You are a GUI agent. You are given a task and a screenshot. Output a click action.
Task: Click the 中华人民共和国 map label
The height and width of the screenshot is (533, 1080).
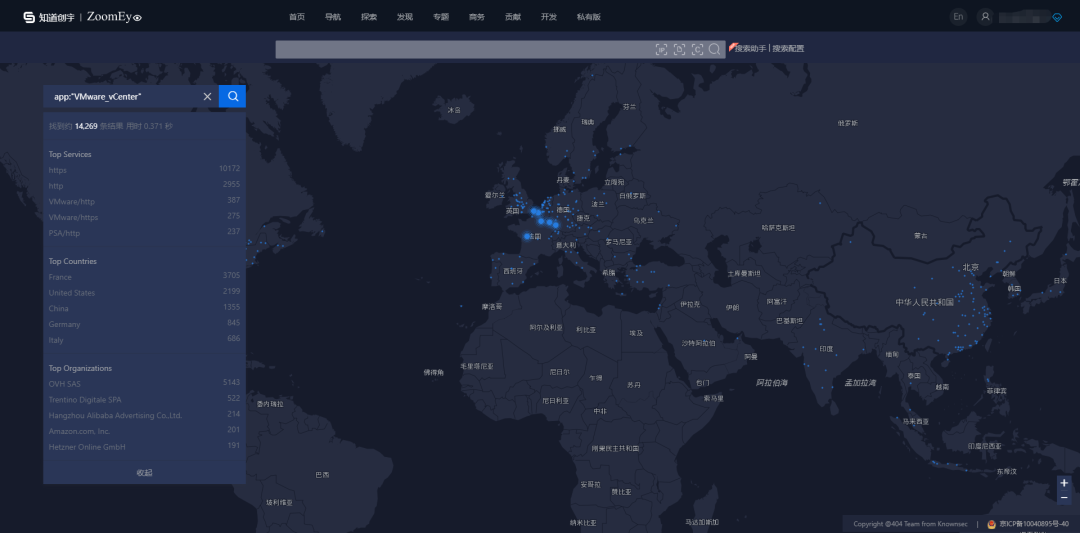tap(924, 302)
